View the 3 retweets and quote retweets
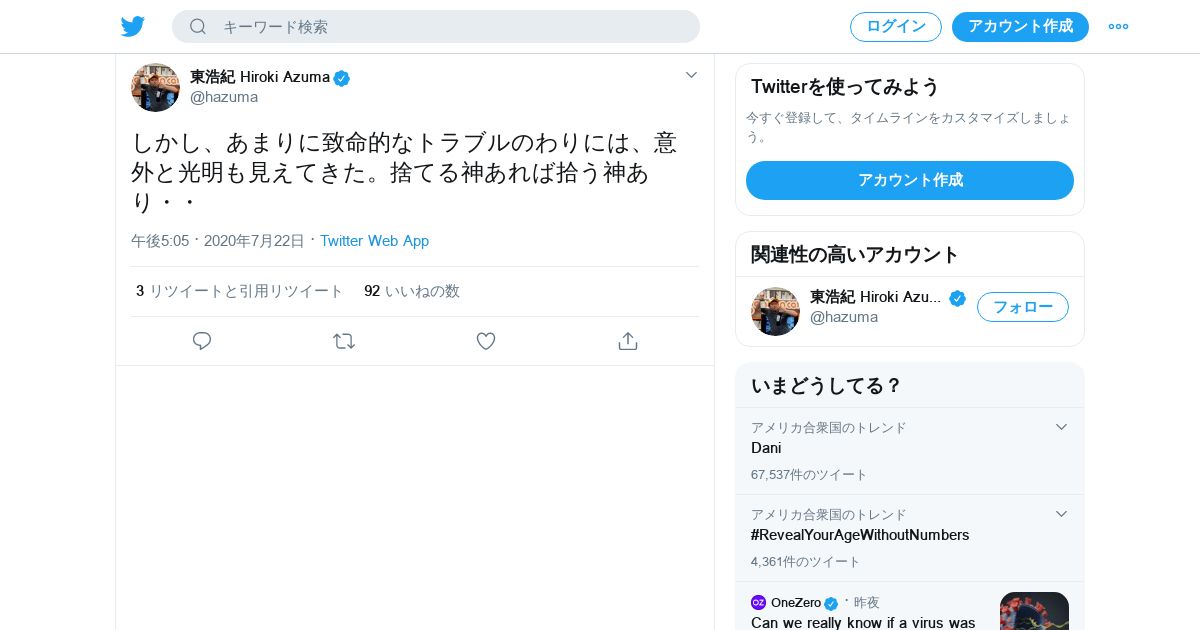This screenshot has width=1200, height=630. (240, 291)
